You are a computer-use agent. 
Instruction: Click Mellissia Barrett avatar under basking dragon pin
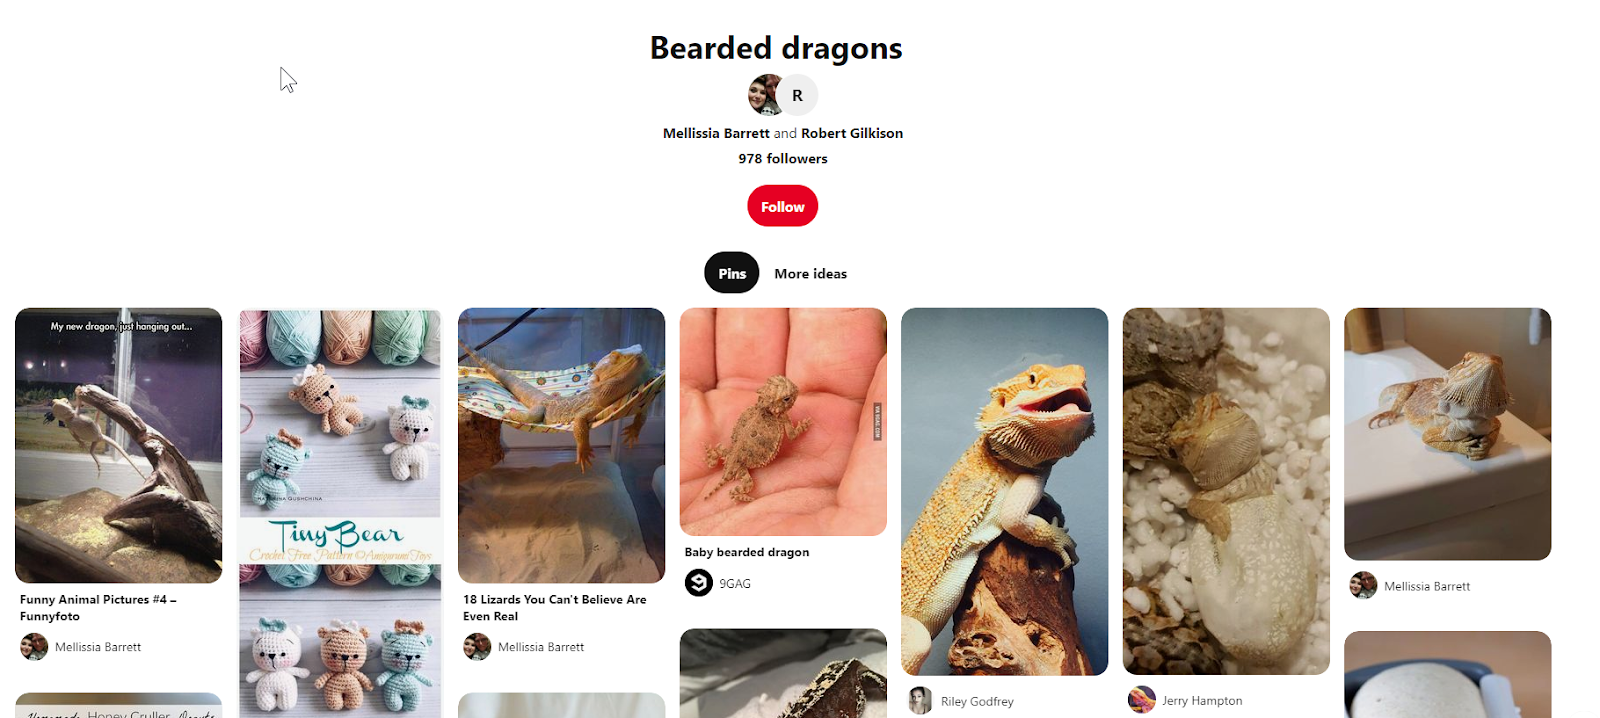(x=1363, y=586)
